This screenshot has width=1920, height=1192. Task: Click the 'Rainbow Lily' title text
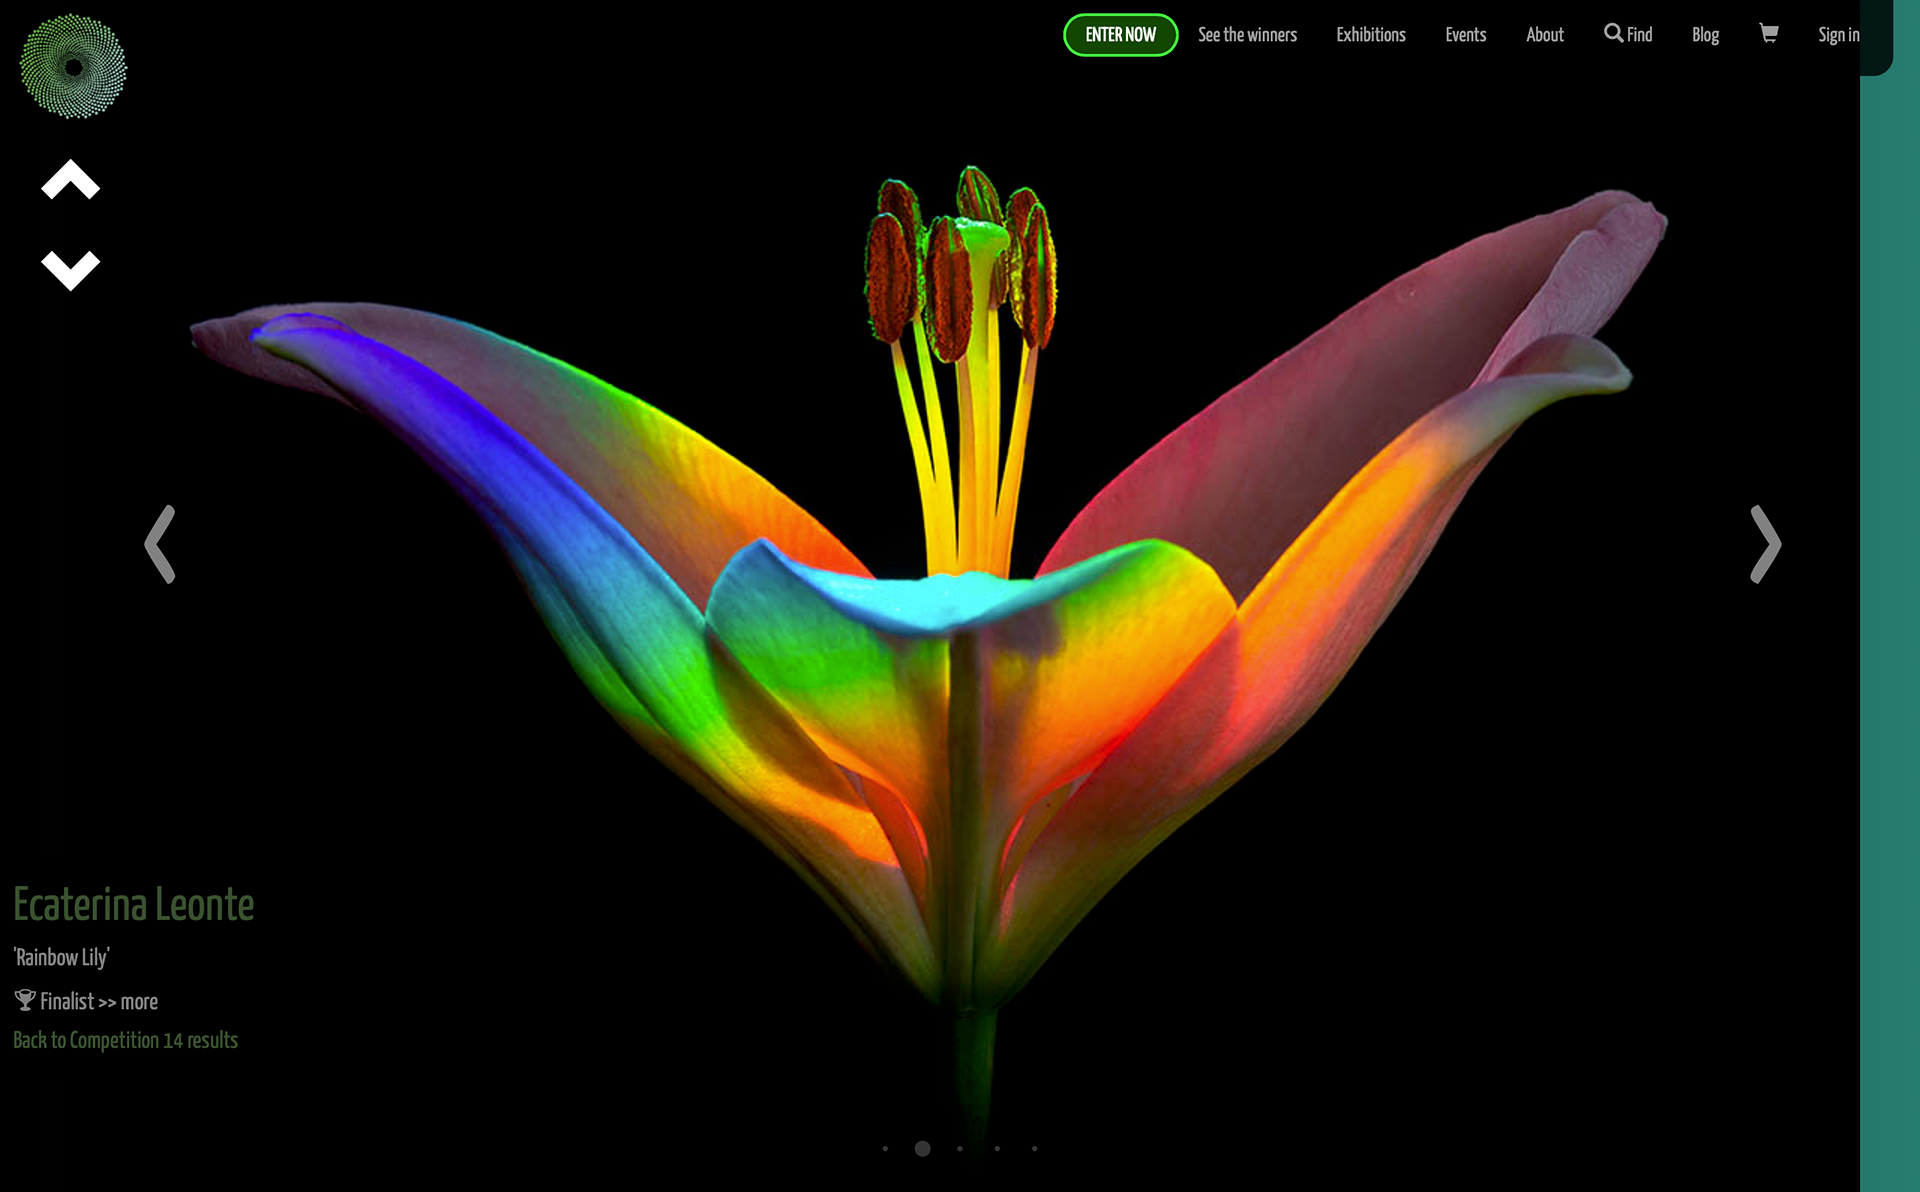(x=61, y=957)
